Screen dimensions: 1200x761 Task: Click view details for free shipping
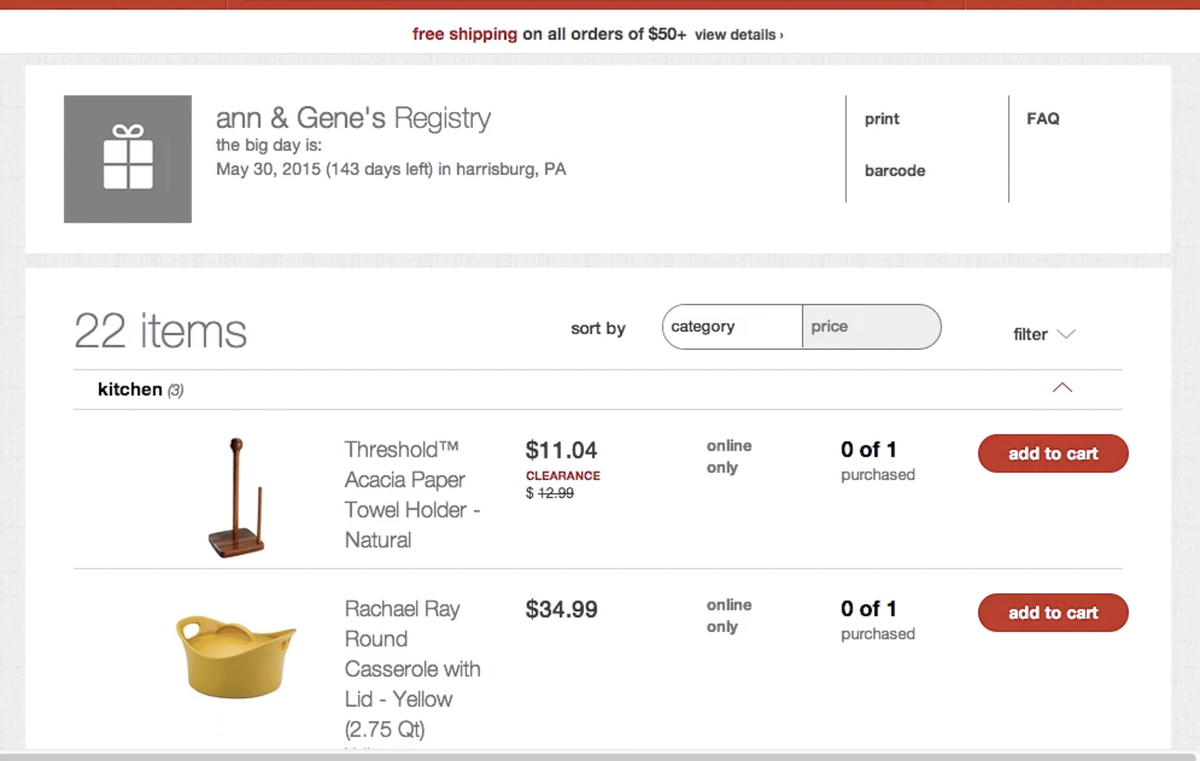[x=738, y=35]
